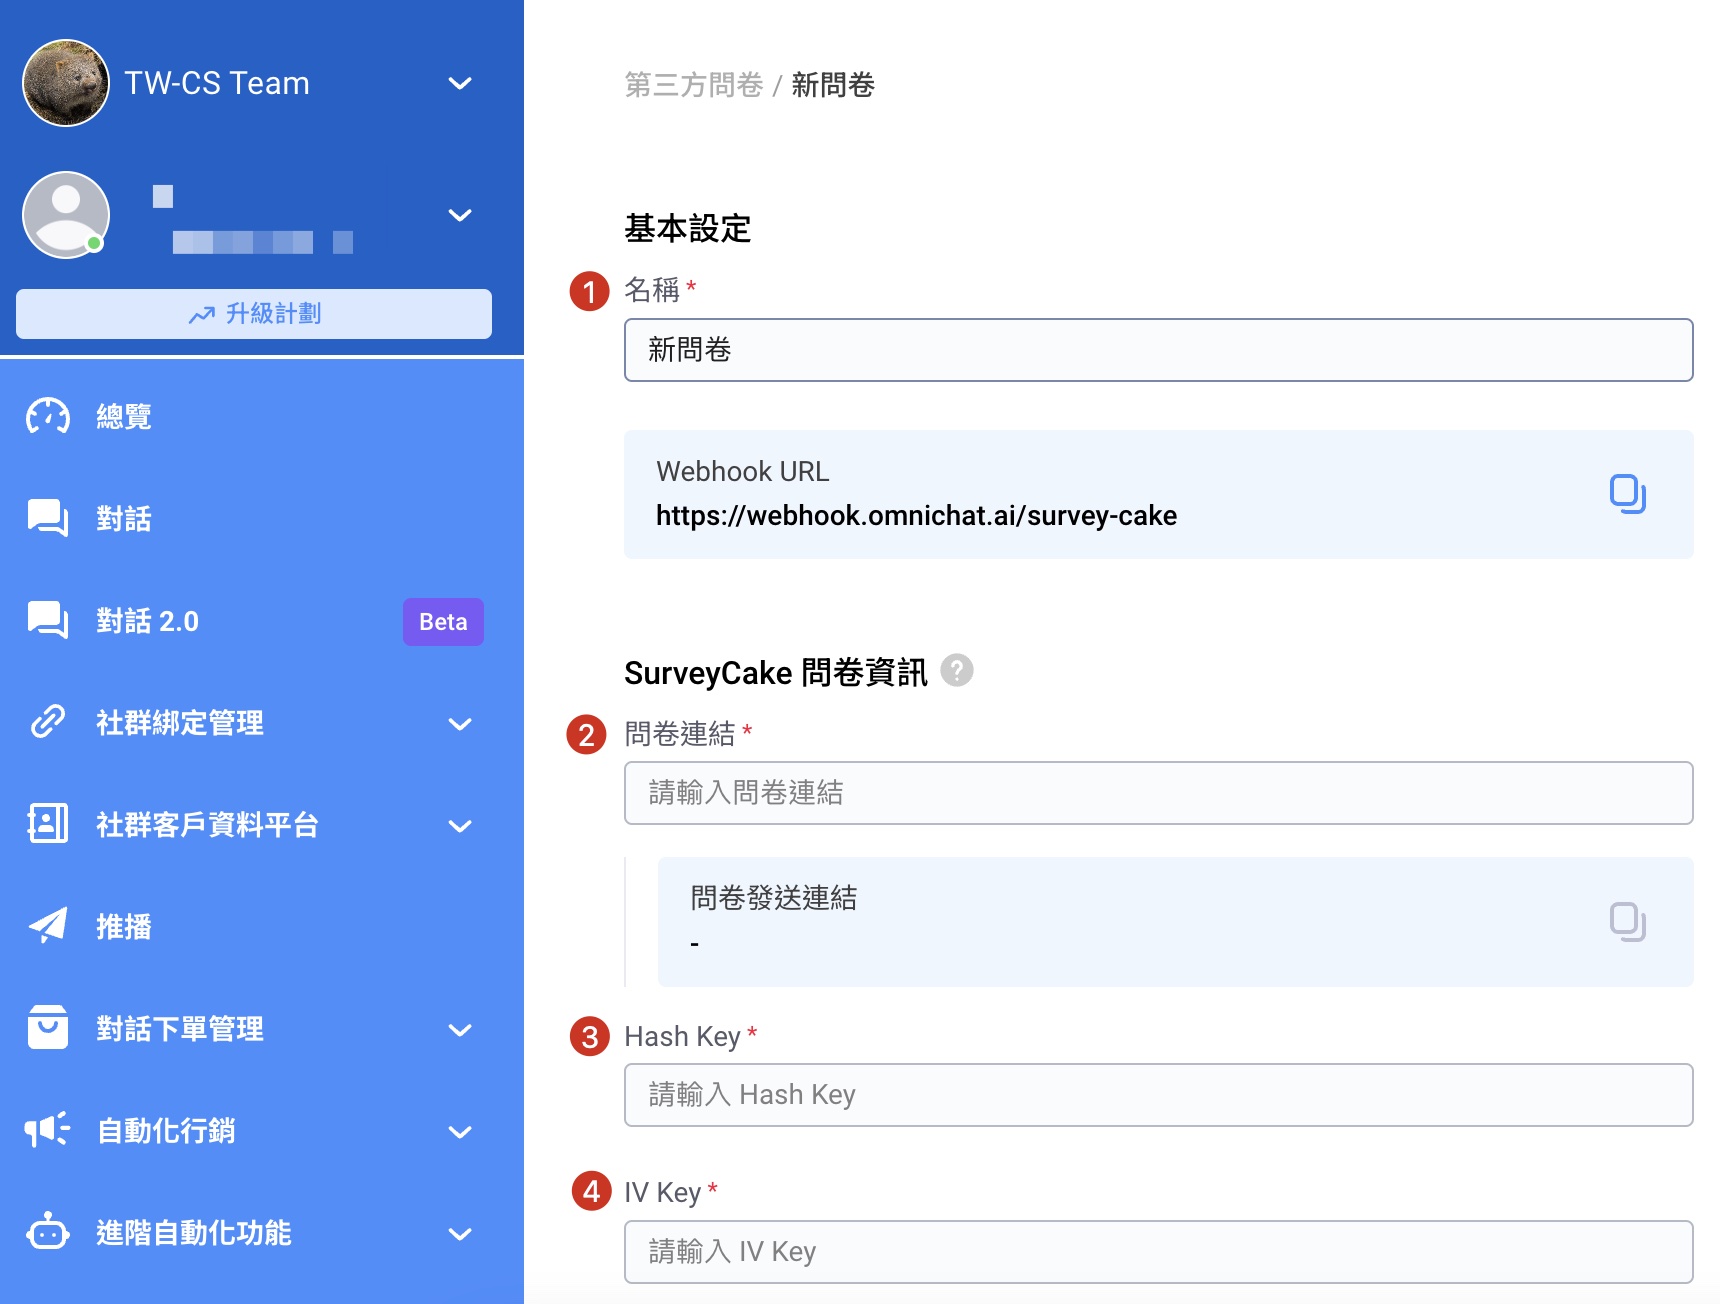Expand 社群綁定管理 submenu

tap(460, 723)
